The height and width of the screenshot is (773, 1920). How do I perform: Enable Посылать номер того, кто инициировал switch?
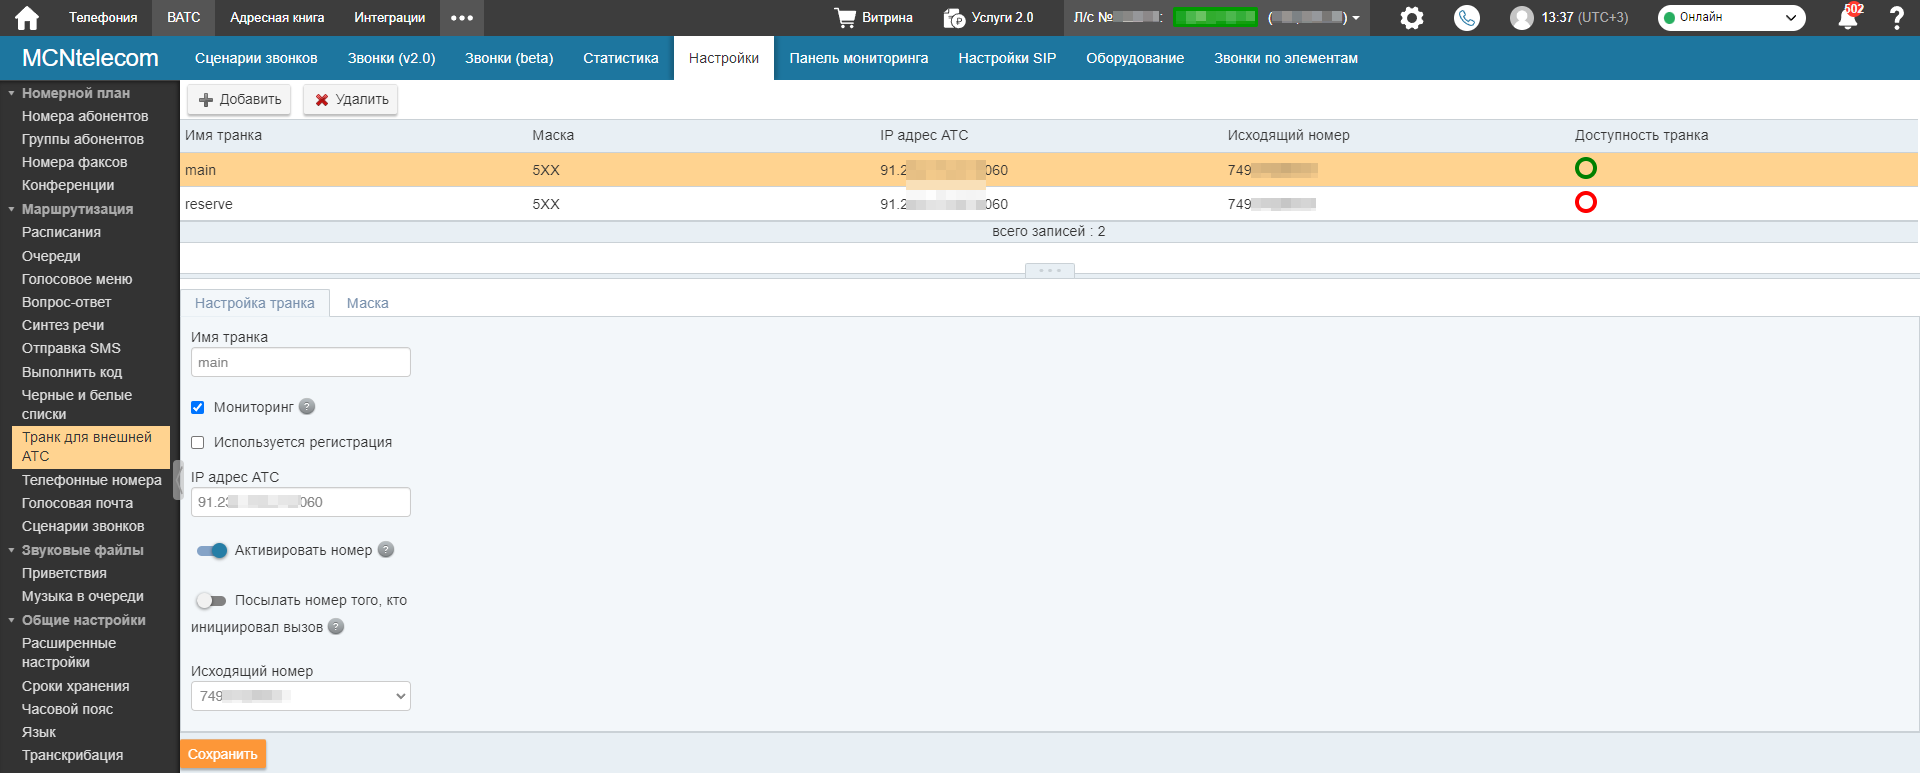click(212, 600)
